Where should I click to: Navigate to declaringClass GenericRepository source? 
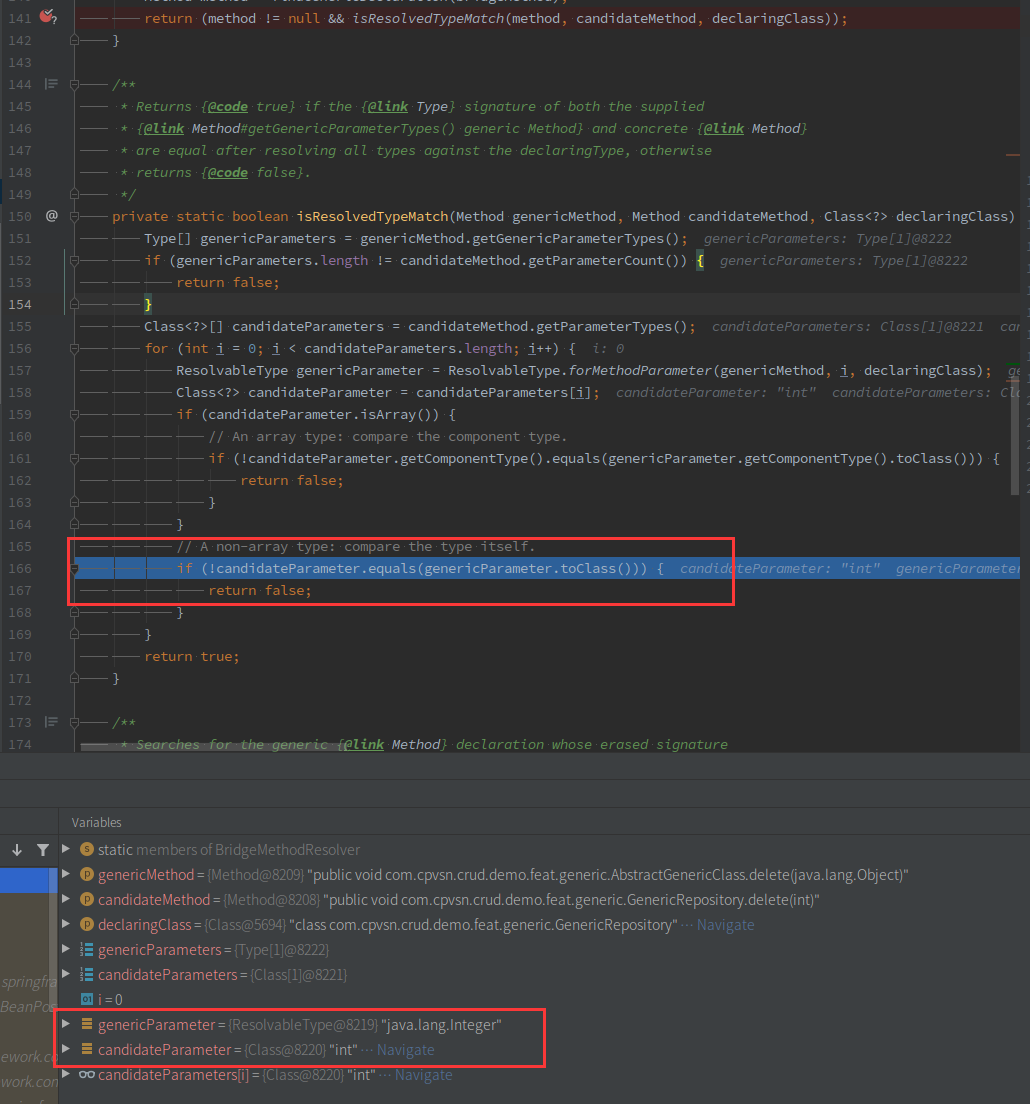pyautogui.click(x=725, y=924)
